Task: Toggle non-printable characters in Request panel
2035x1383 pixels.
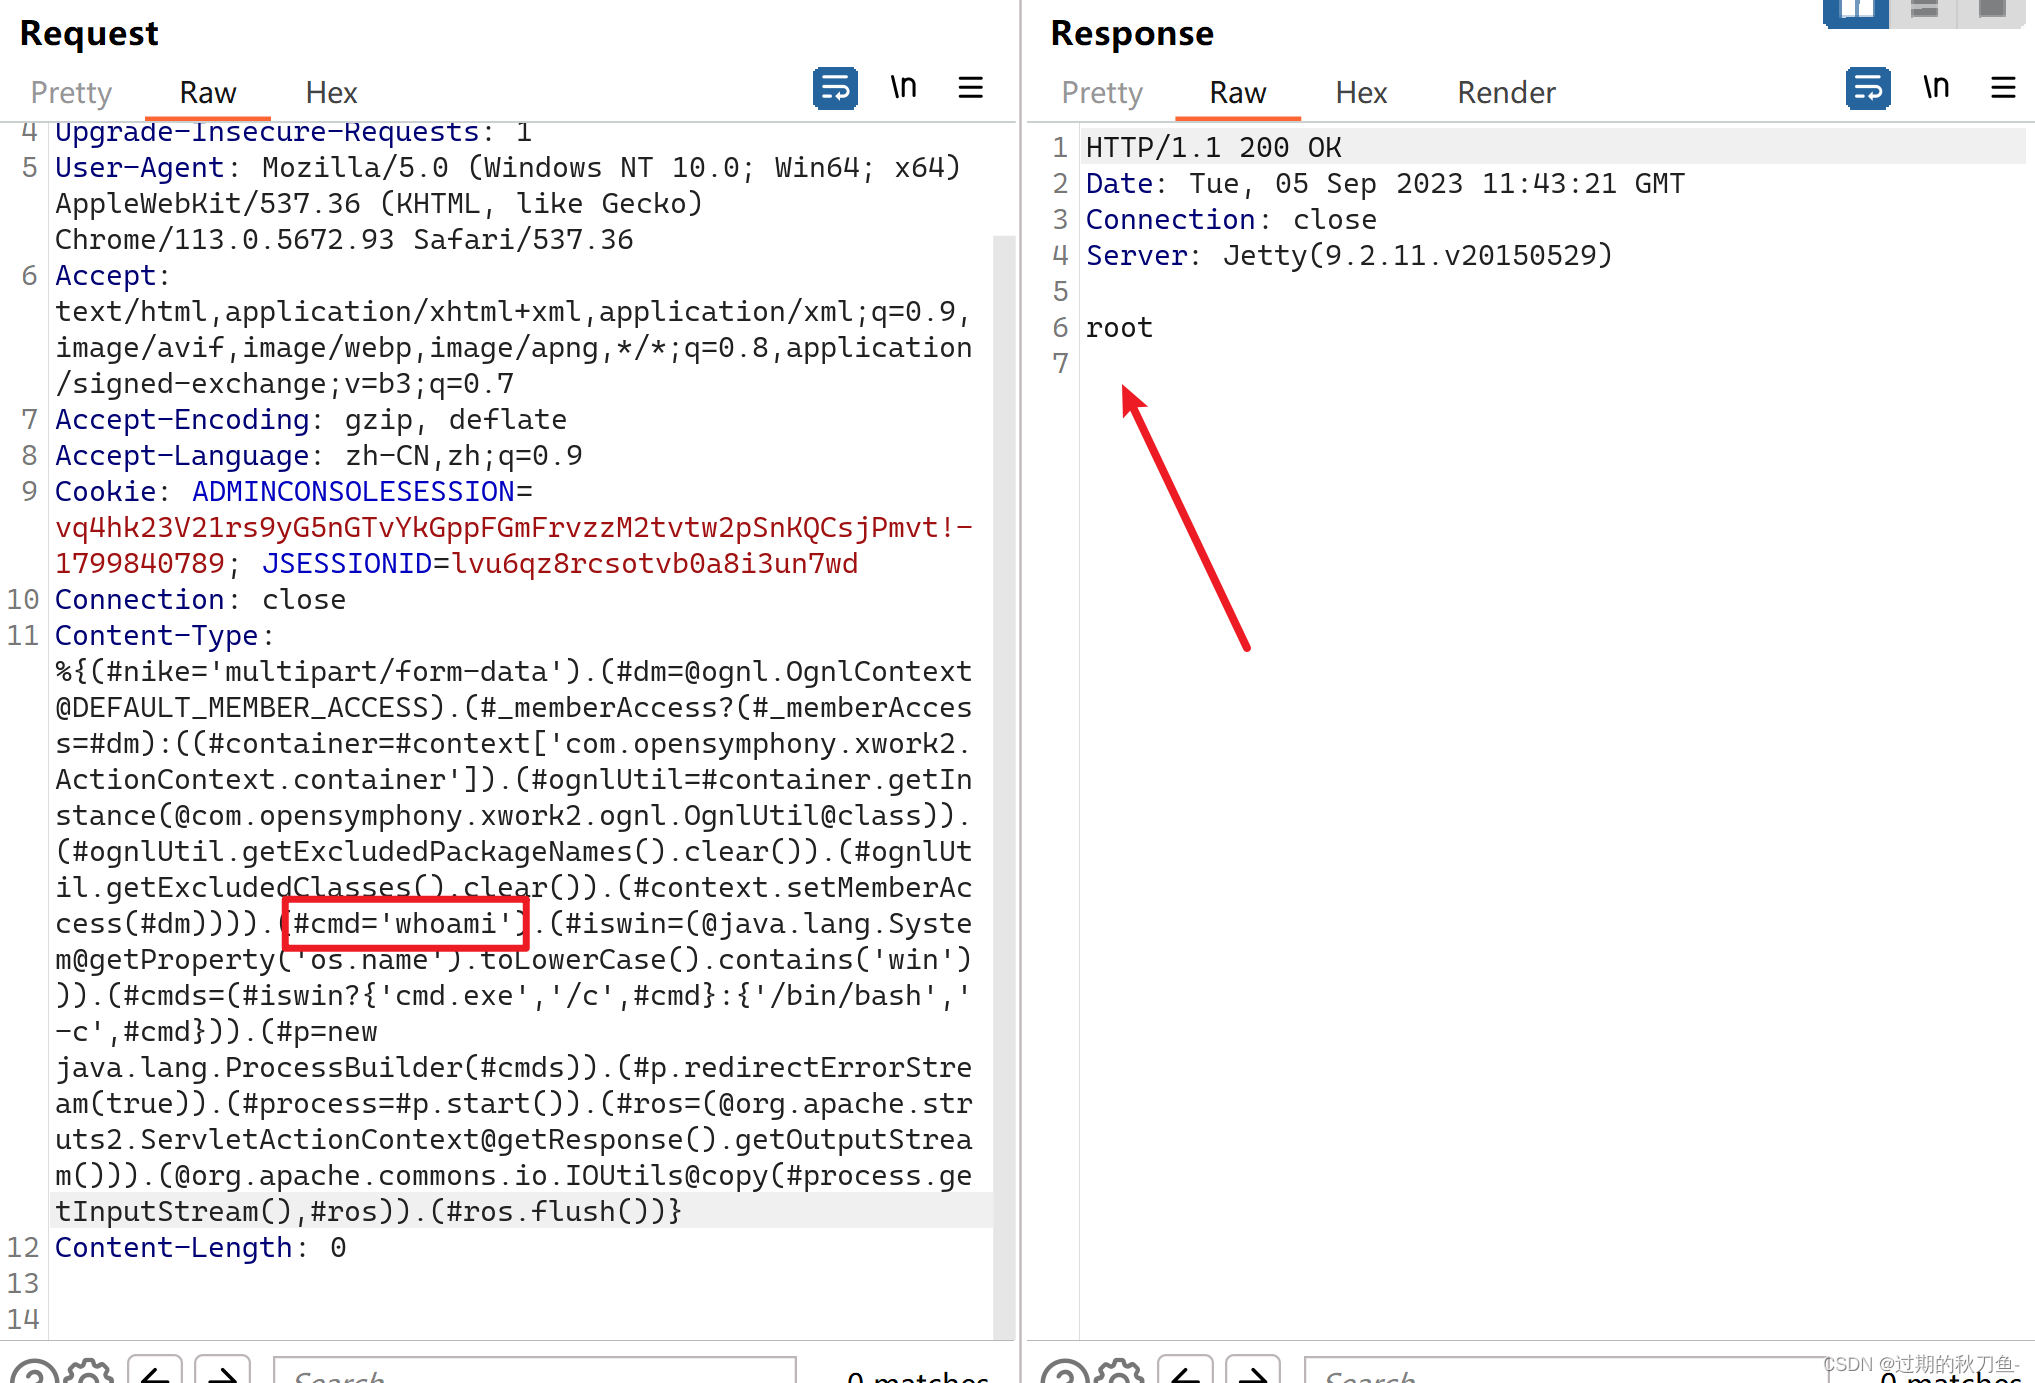Action: tap(904, 88)
